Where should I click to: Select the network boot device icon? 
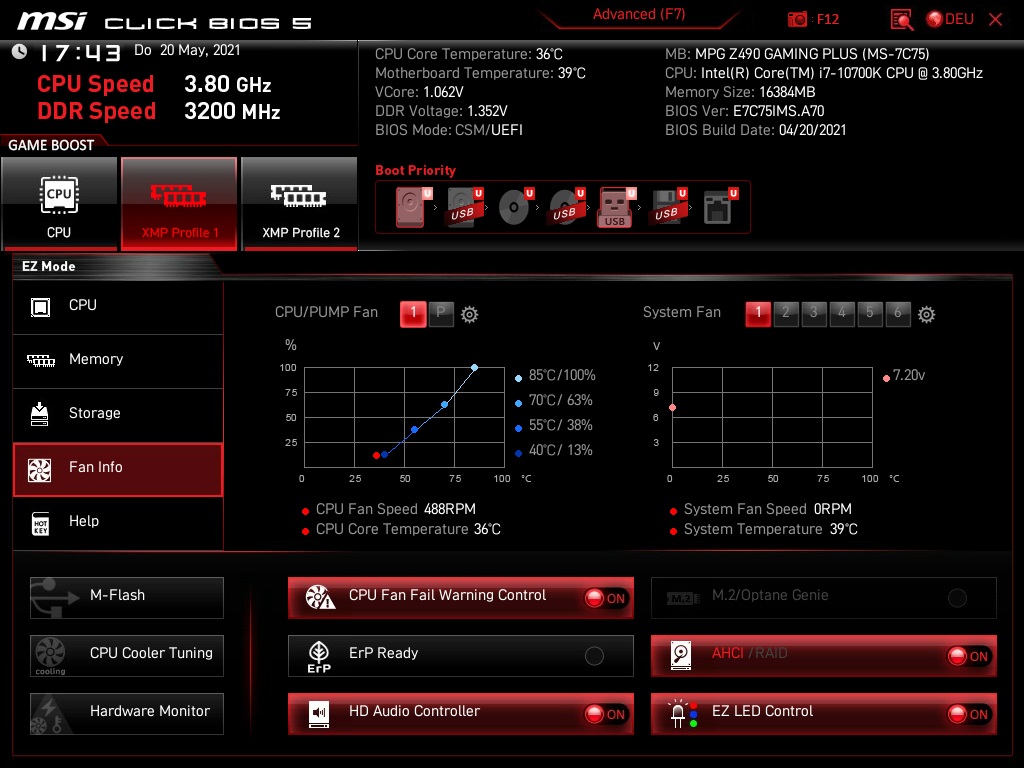(720, 207)
